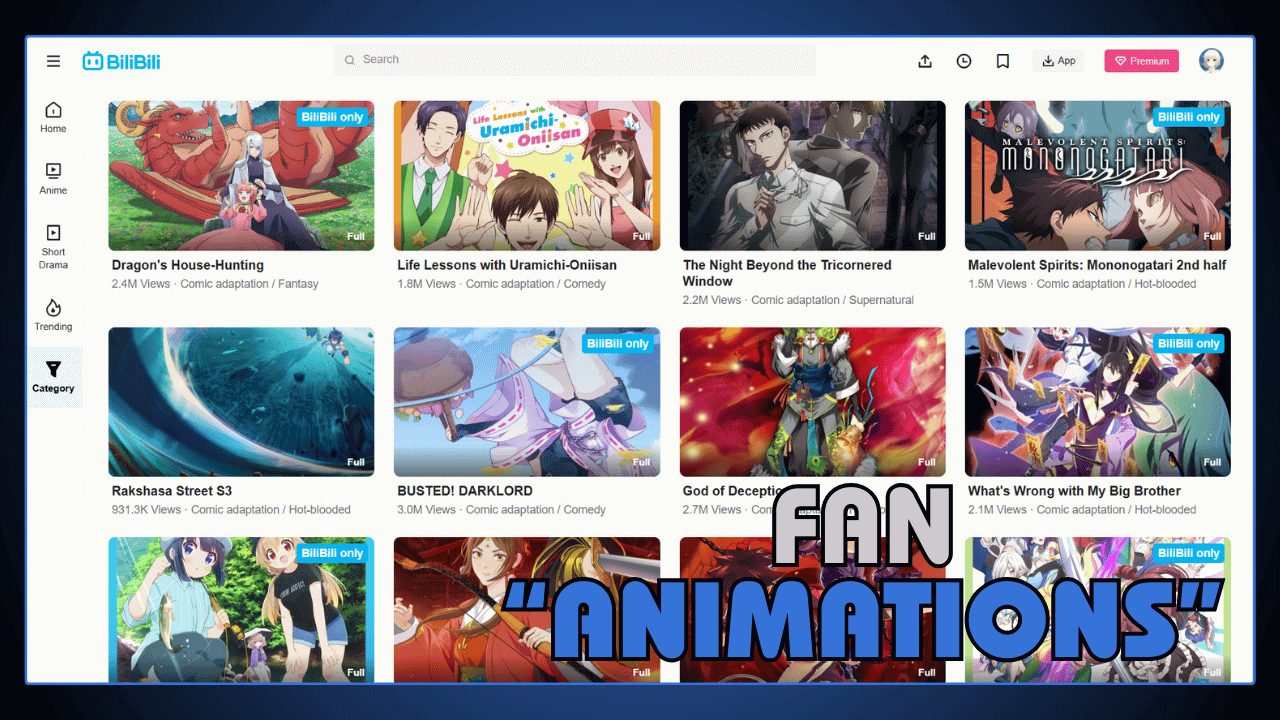Open the Malevolent Spirits: Mononogatari thumbnail
Viewport: 1280px width, 720px height.
[1097, 176]
